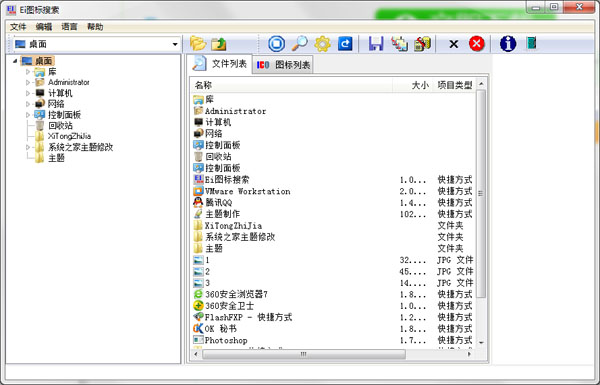Image resolution: width=600 pixels, height=385 pixels.
Task: Select 主题 folder in the tree
Action: tap(56, 158)
